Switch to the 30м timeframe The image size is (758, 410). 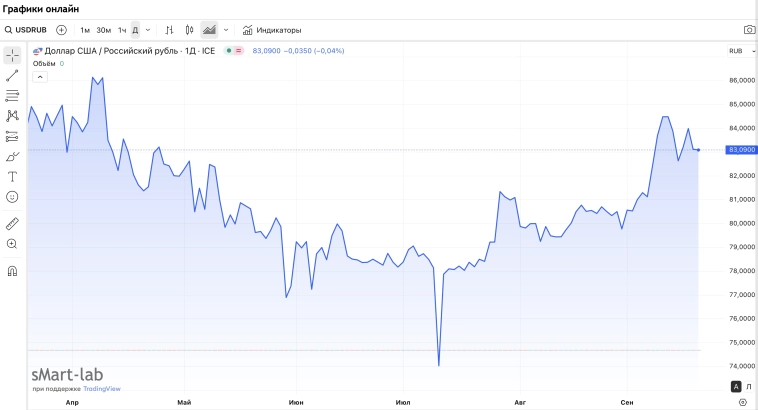(104, 30)
